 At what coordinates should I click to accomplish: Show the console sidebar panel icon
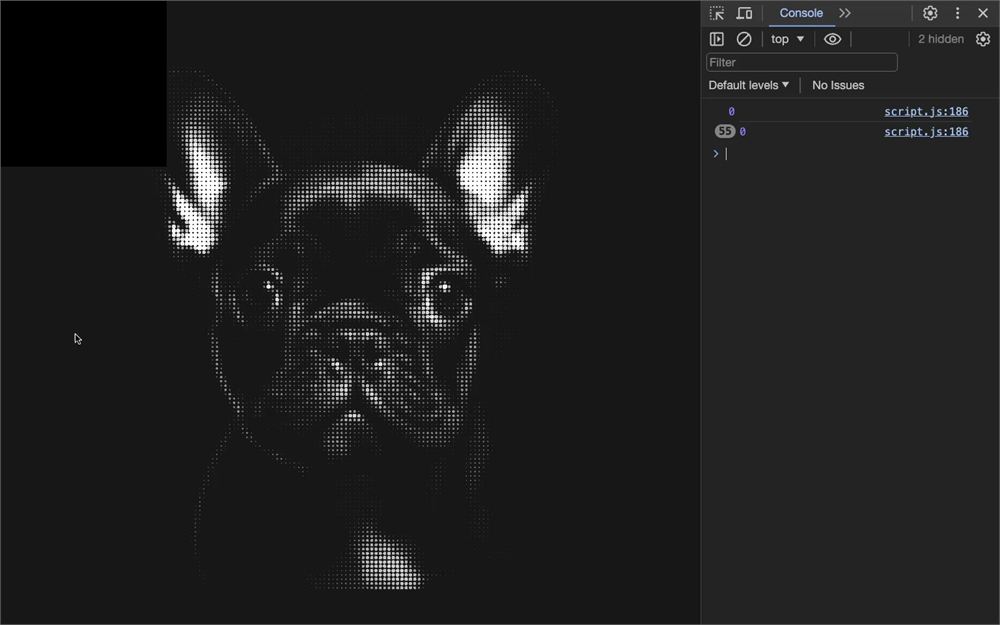pos(717,39)
